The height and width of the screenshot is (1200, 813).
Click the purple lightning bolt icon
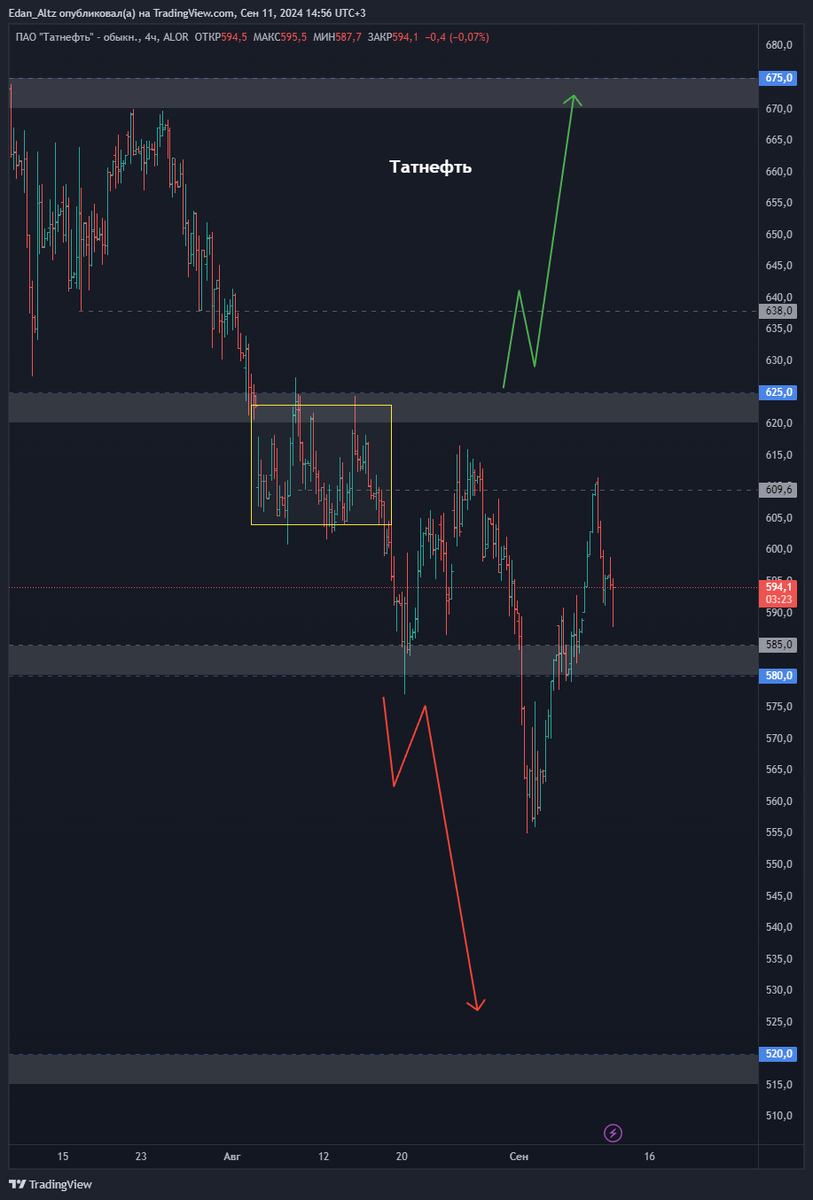613,1133
